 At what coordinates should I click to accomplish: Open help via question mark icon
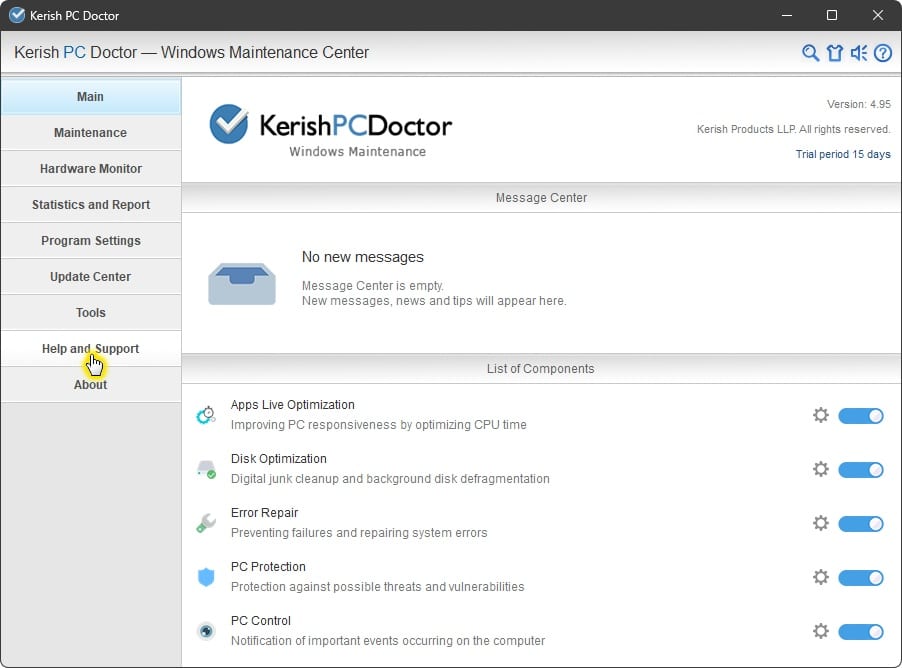pos(883,53)
